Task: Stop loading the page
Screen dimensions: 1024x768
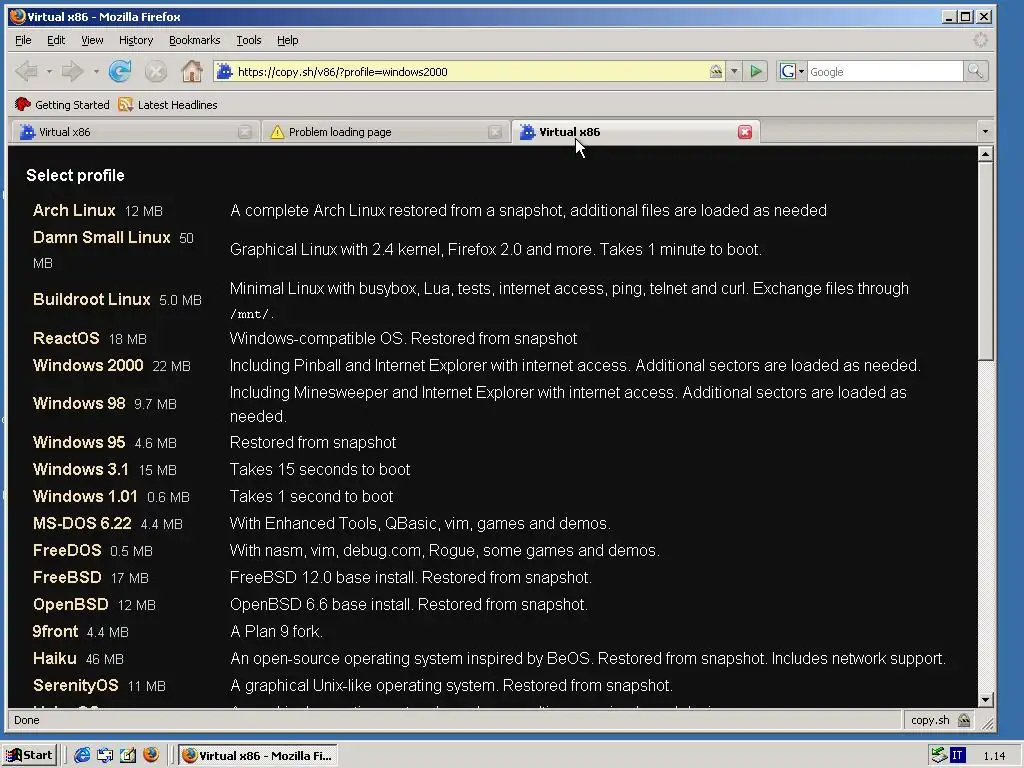Action: click(x=155, y=71)
